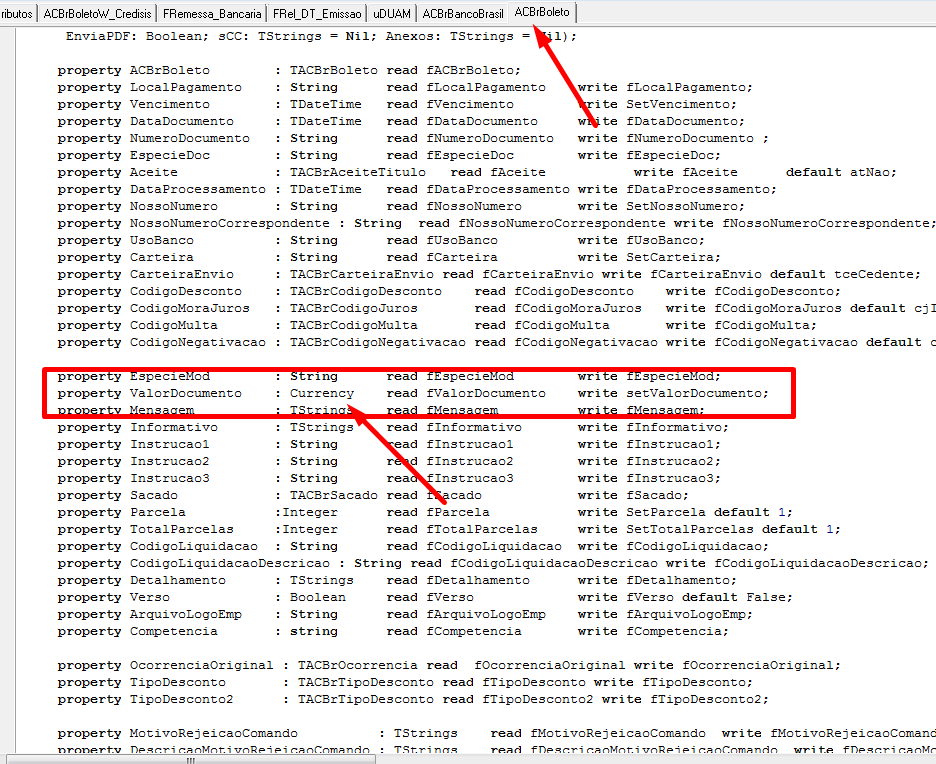
Task: Switch to the uDUAM unit tab
Action: (x=392, y=13)
